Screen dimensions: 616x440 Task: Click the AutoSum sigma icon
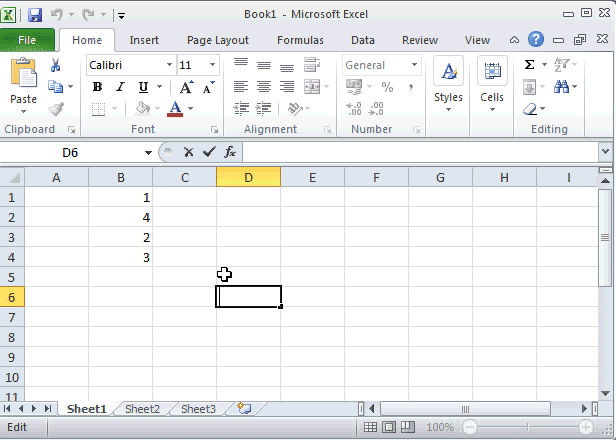(529, 65)
